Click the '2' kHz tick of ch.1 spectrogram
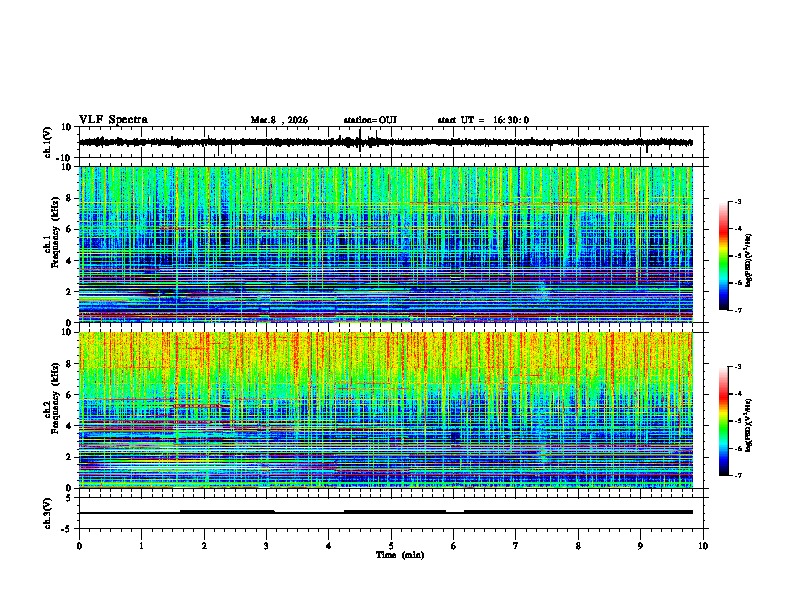The height and width of the screenshot is (612, 792). coord(70,292)
